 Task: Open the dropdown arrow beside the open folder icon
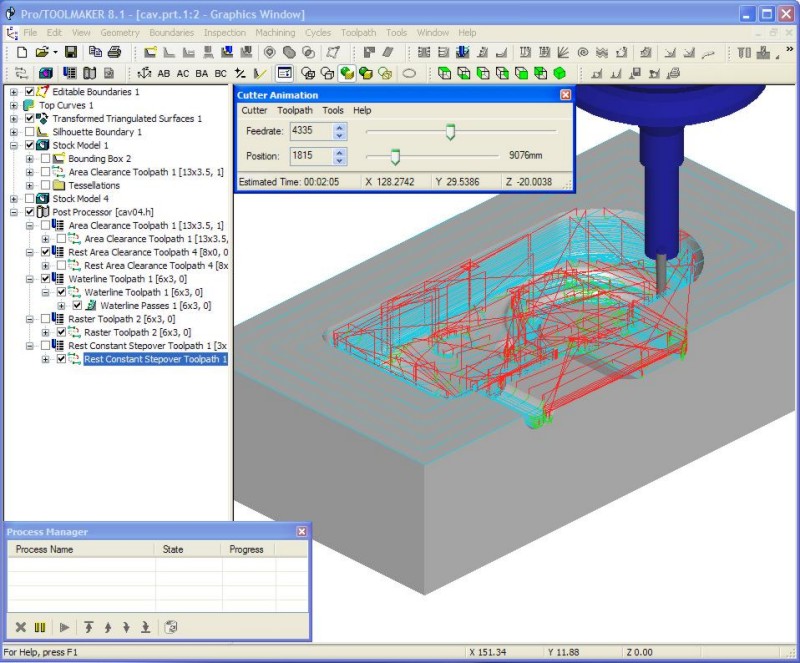click(x=55, y=52)
